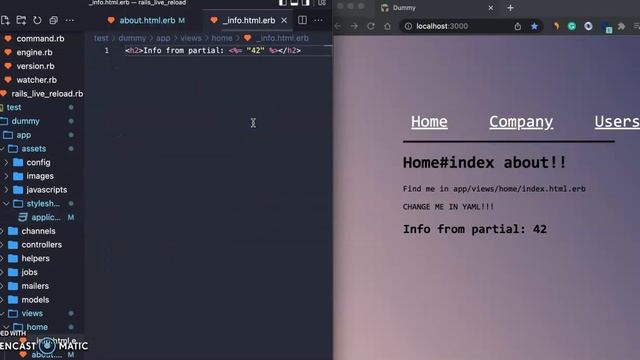Bookmark this page with star icon
Screen dimensions: 640x360
[x=534, y=26]
